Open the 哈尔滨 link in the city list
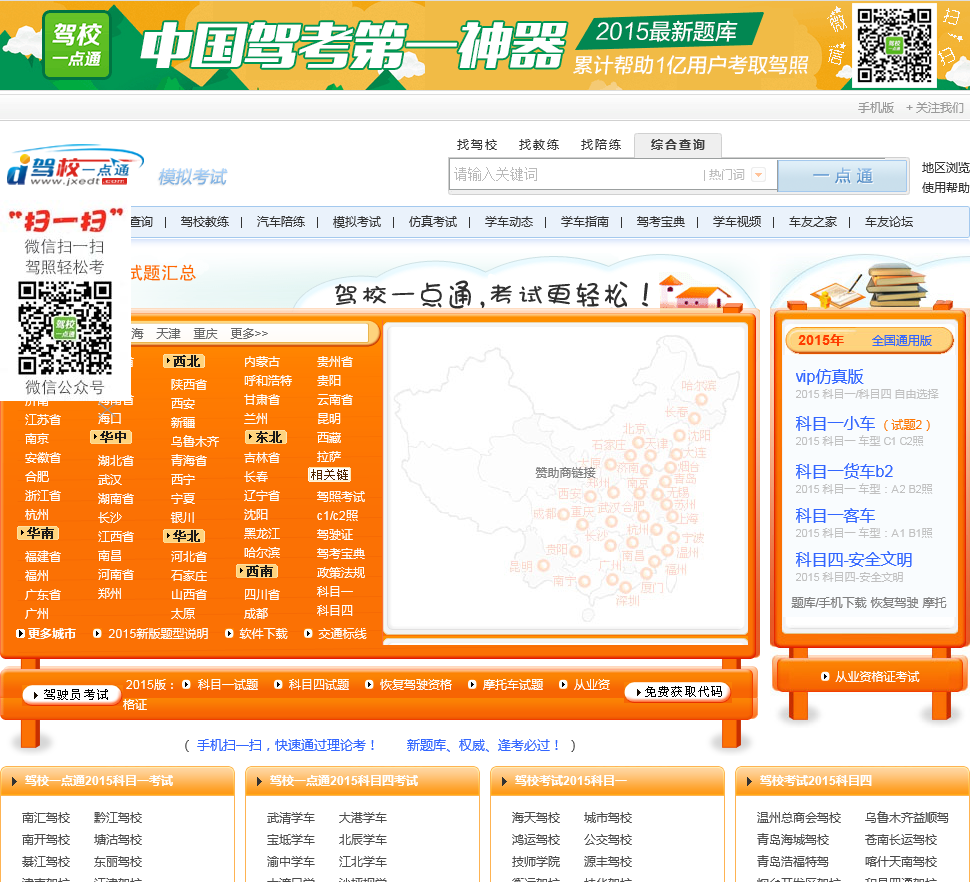970x882 pixels. tap(262, 552)
